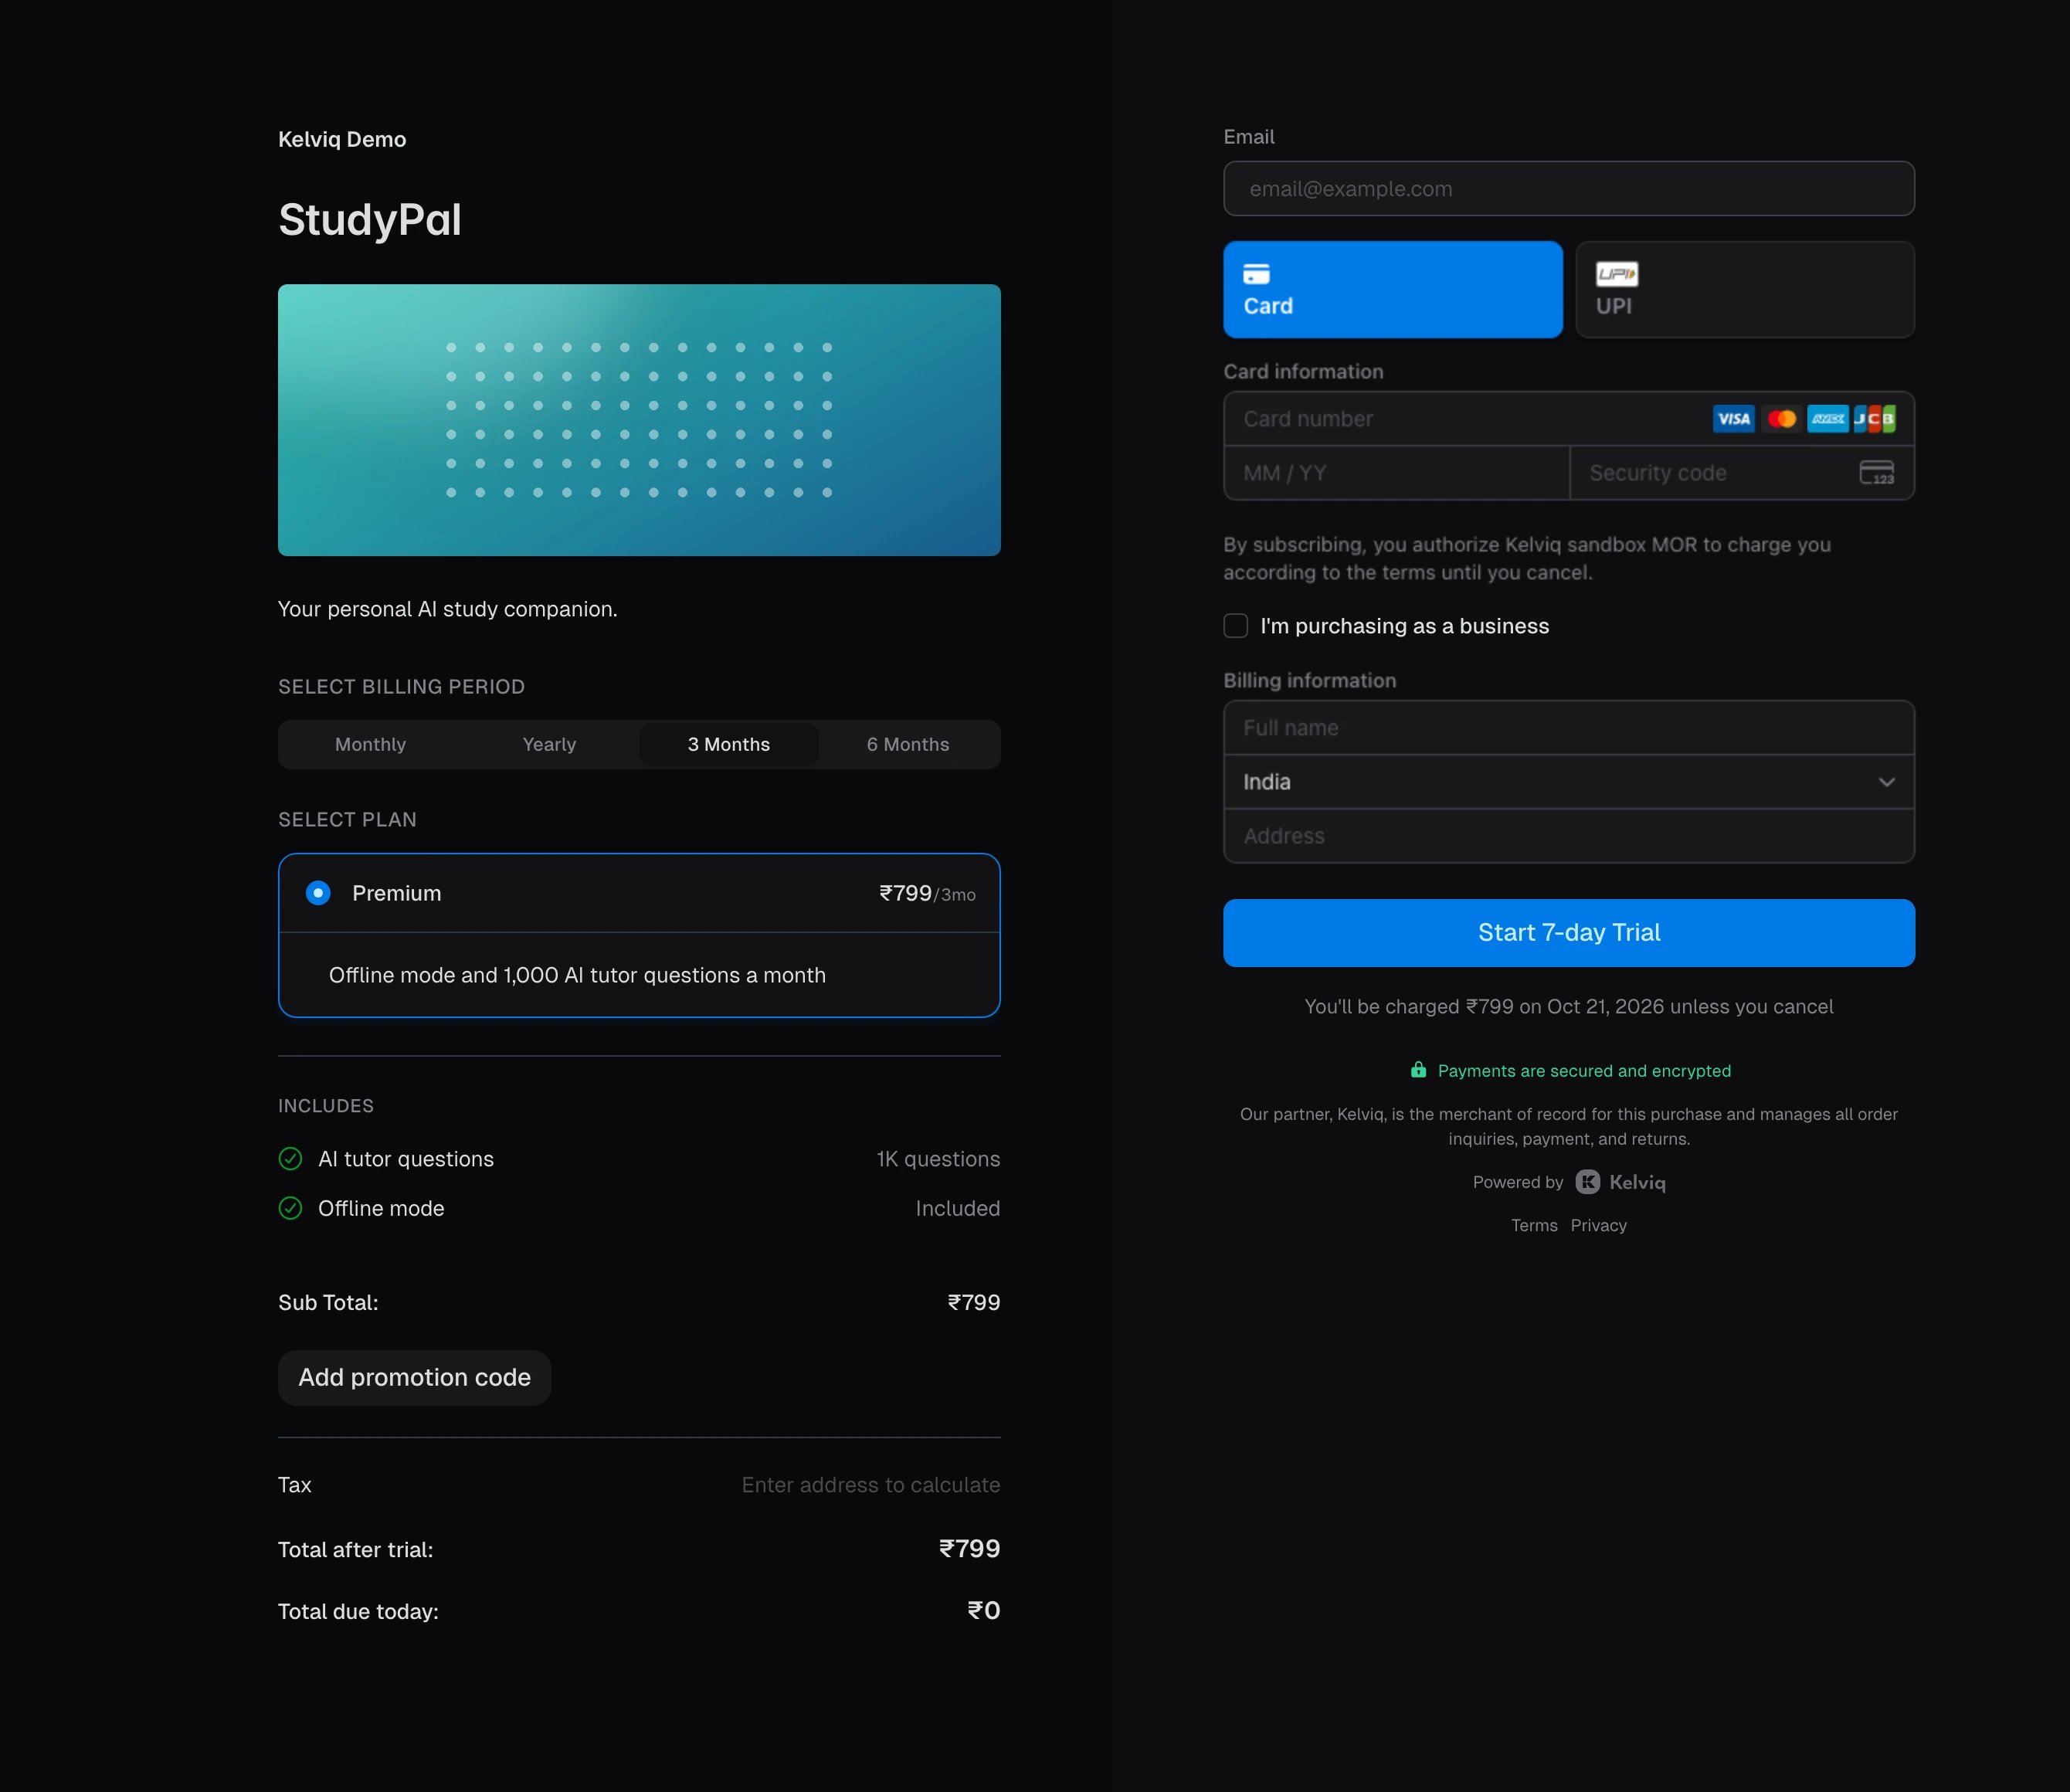
Task: Click the StudyPal product banner image
Action: point(639,420)
